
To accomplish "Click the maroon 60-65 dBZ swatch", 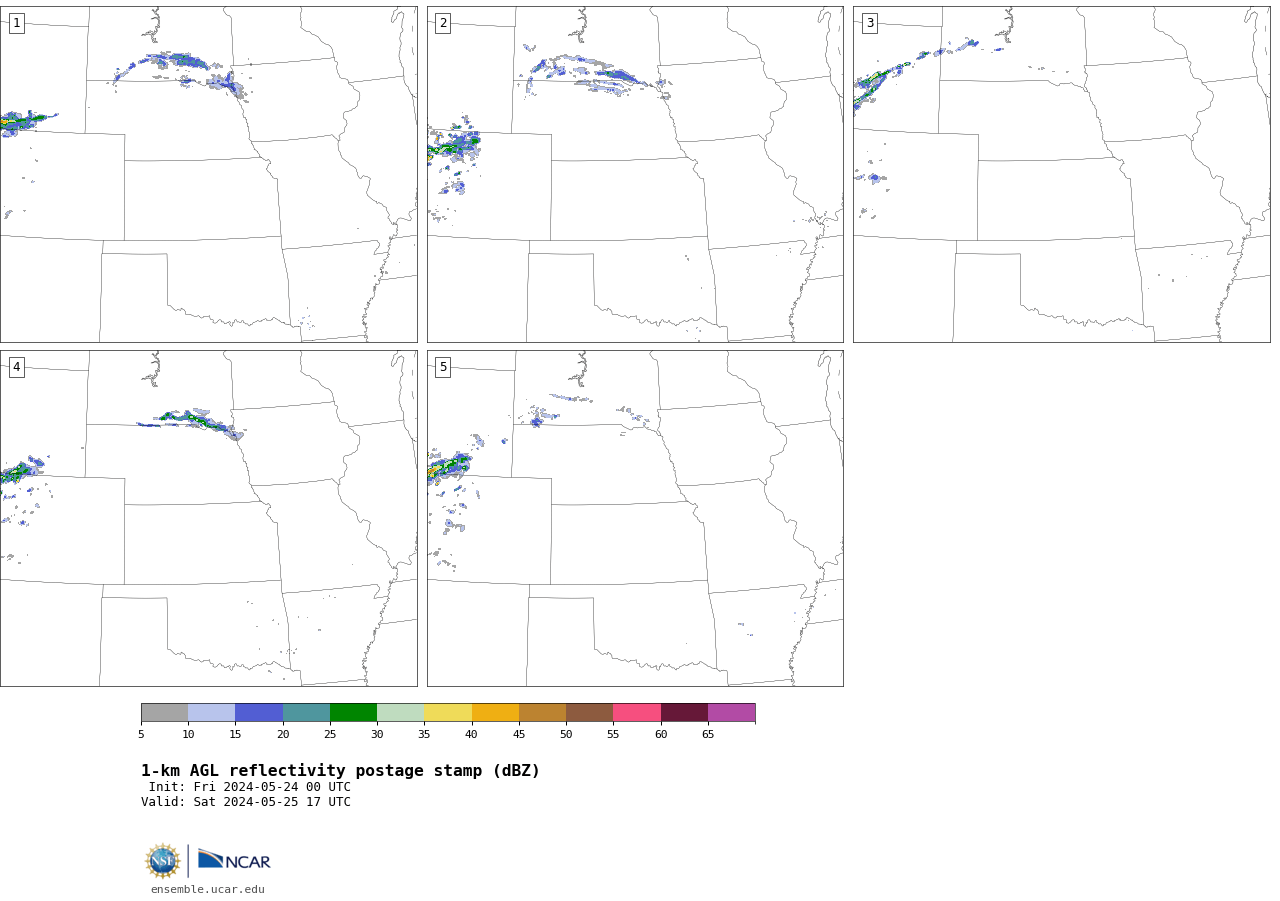I will [x=684, y=712].
